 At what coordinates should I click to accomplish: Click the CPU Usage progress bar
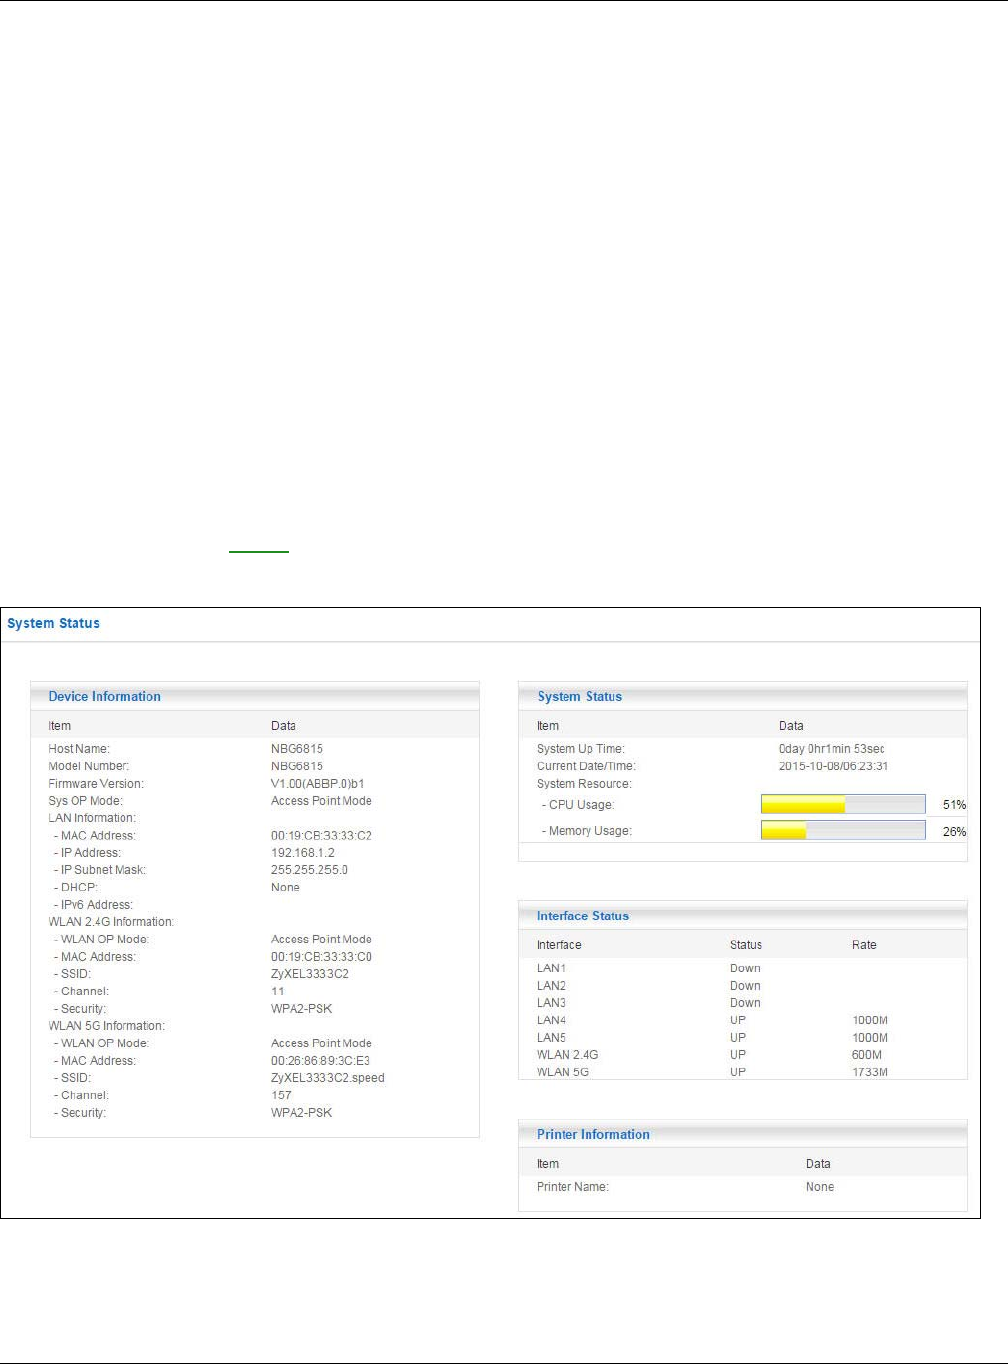click(x=843, y=804)
